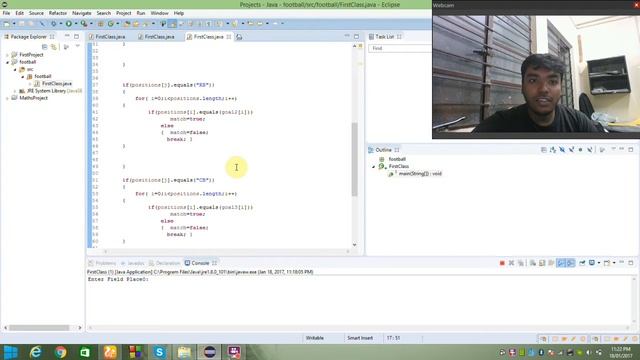This screenshot has width=640, height=360.
Task: Toggle Hide Non-Public Members in Outline
Action: point(580,150)
